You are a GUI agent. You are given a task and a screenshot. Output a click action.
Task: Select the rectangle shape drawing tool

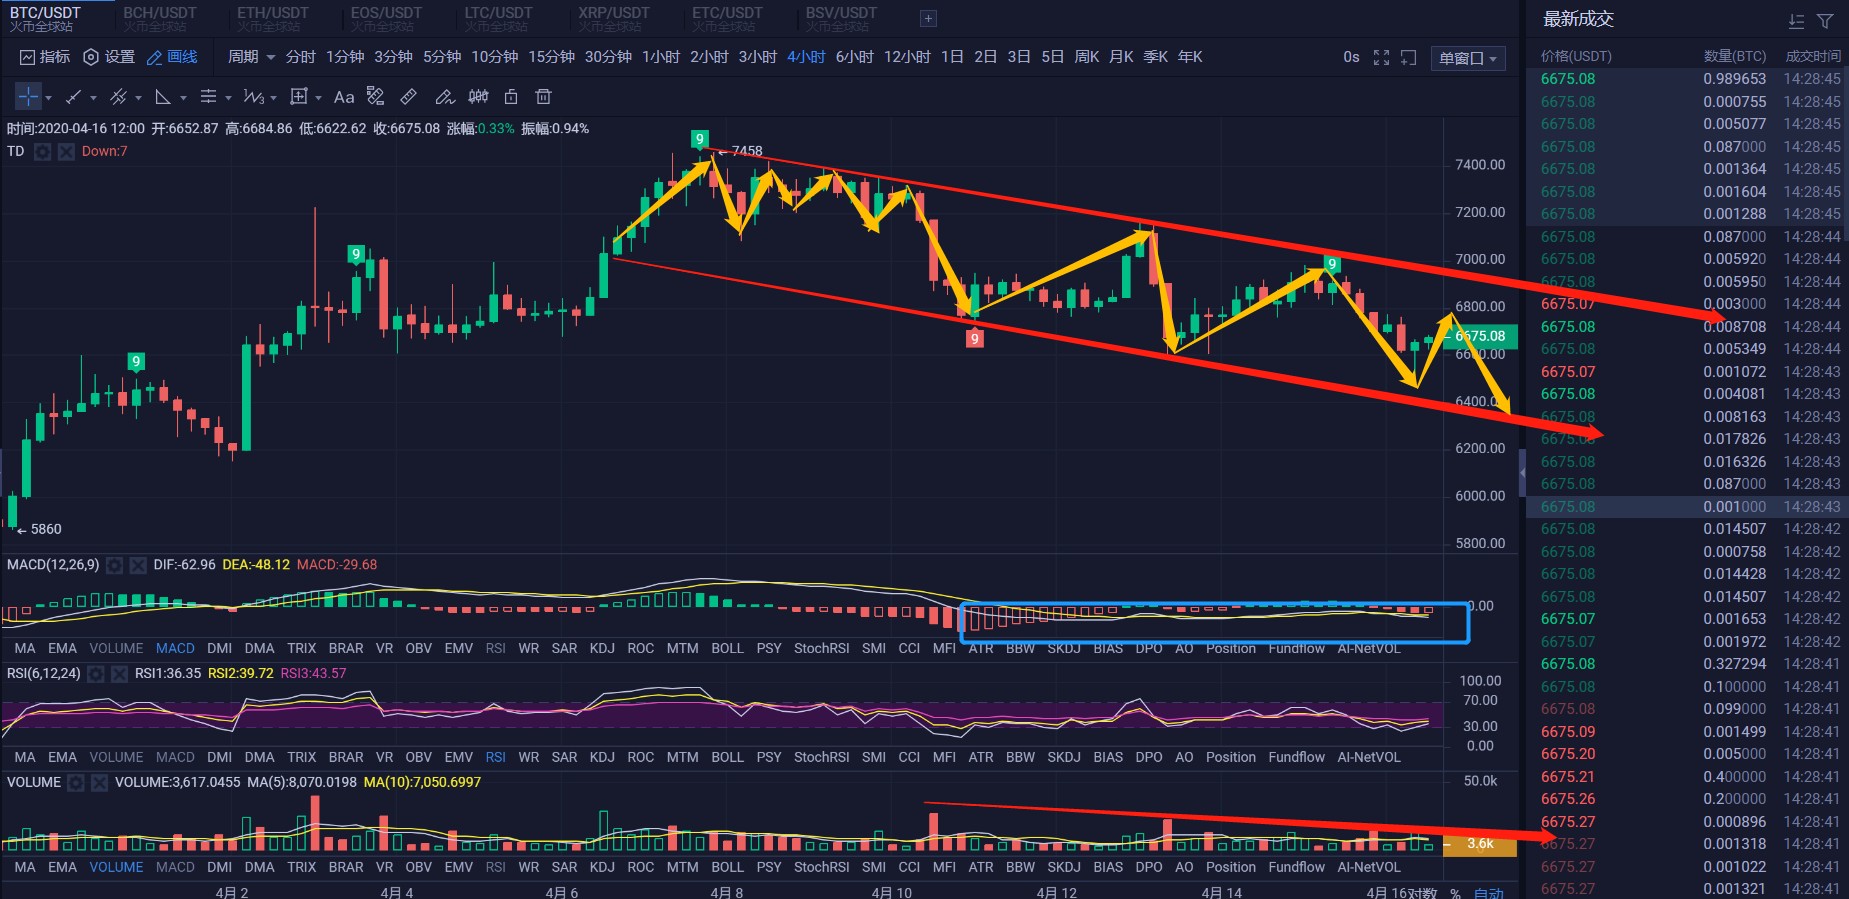pyautogui.click(x=298, y=97)
